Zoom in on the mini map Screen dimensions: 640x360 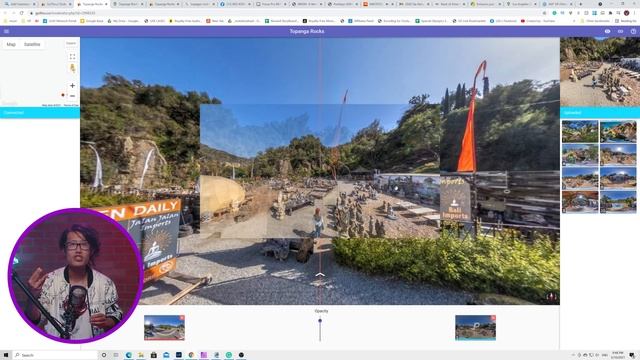(72, 86)
